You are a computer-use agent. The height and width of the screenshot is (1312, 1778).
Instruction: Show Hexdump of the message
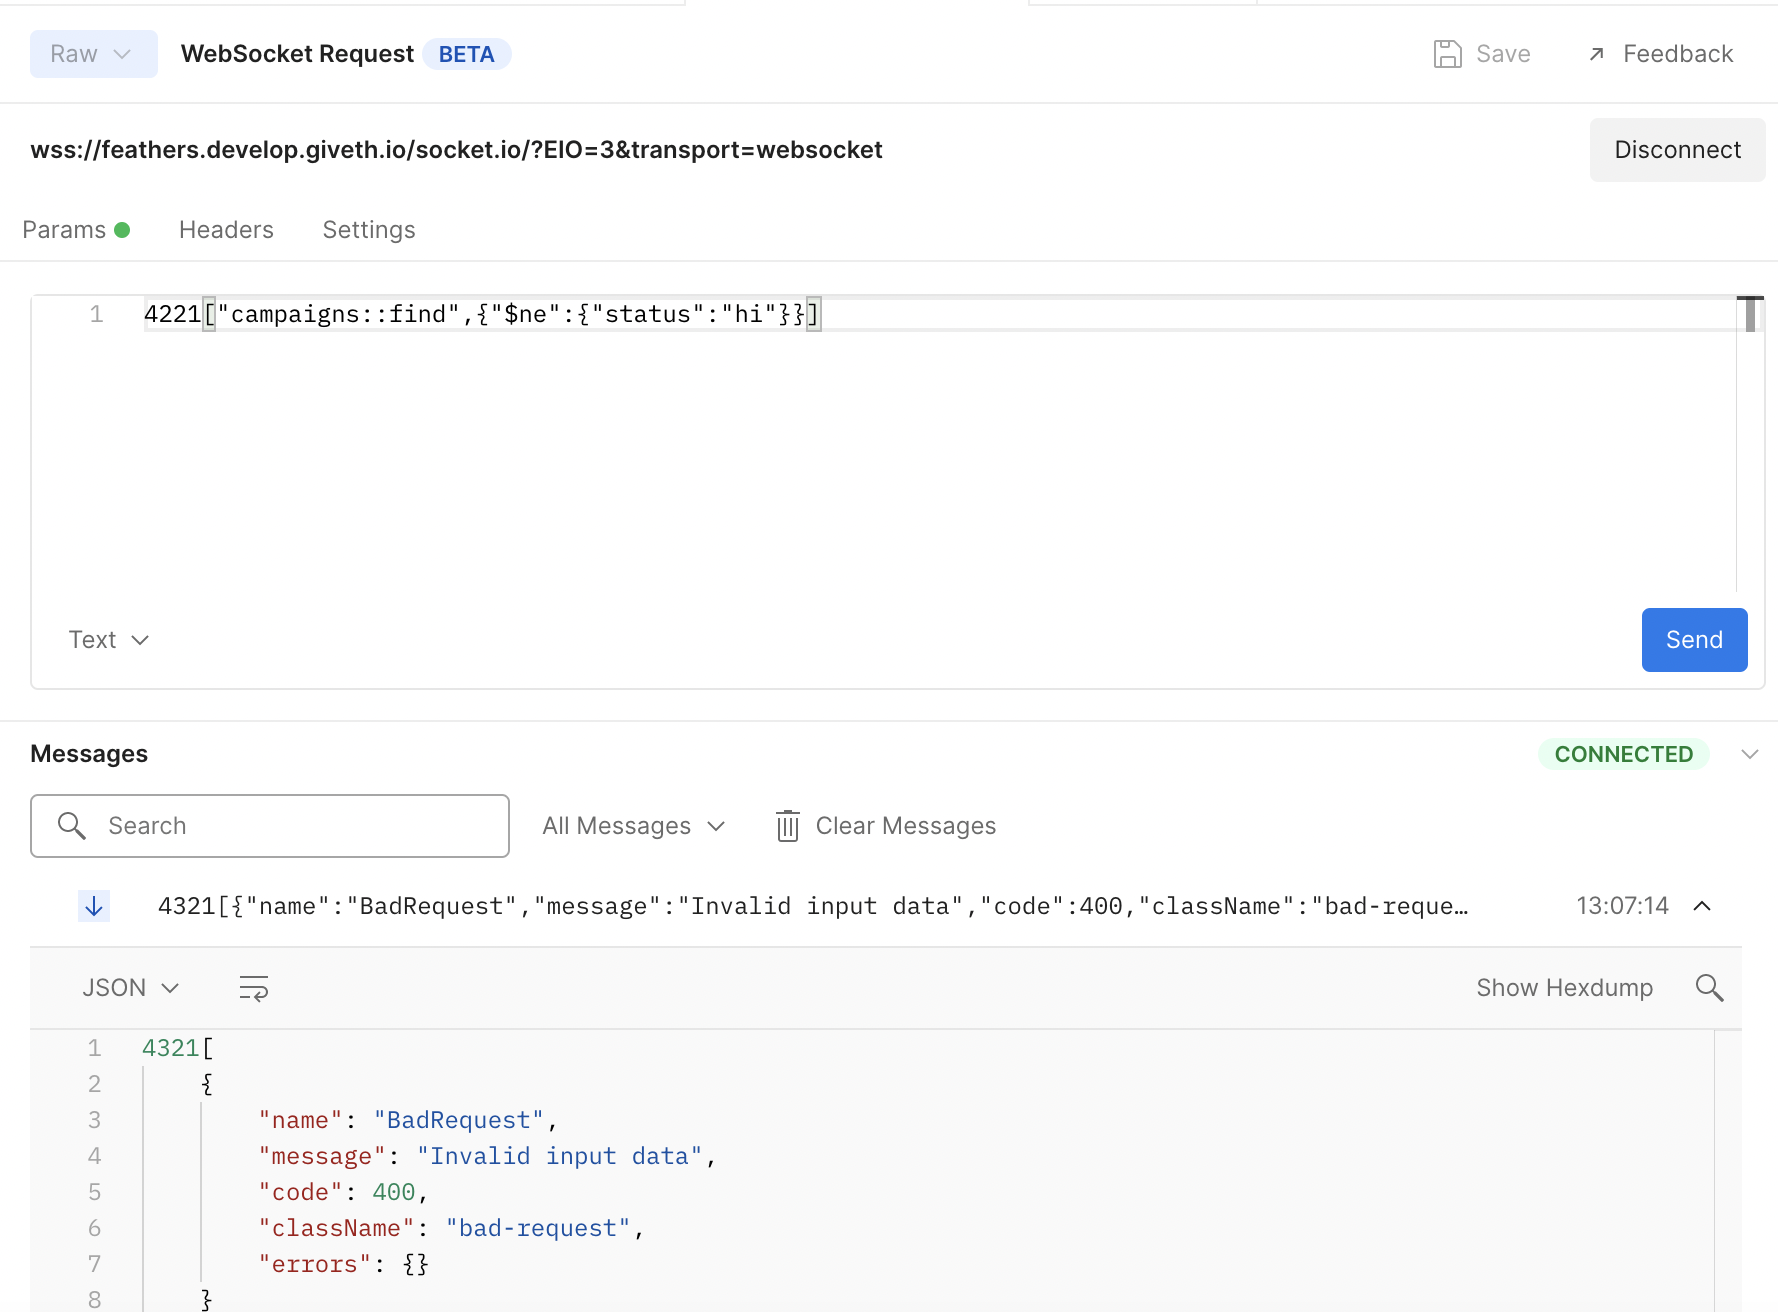click(1564, 988)
